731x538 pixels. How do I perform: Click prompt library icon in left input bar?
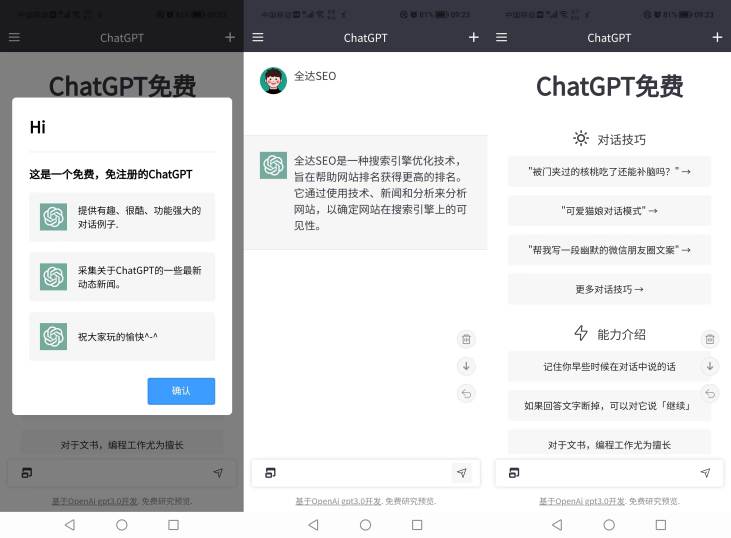point(27,473)
